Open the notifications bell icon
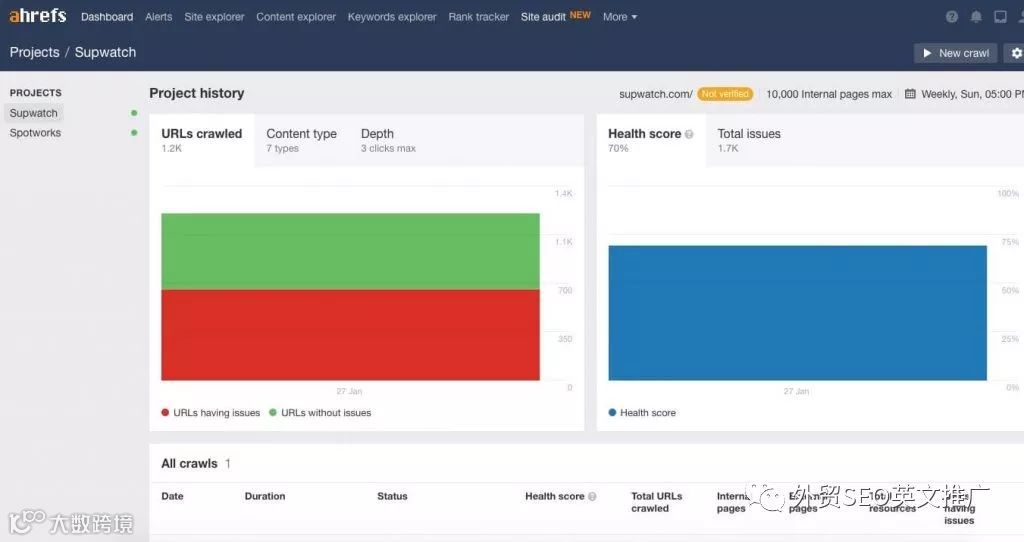1024x542 pixels. (976, 17)
